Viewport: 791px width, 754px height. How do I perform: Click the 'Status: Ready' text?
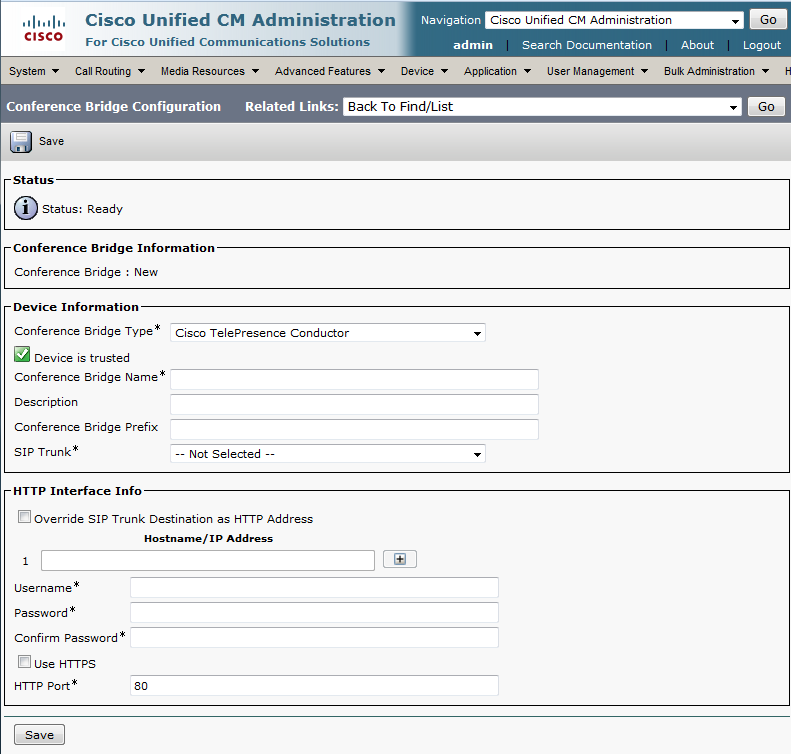tap(82, 209)
